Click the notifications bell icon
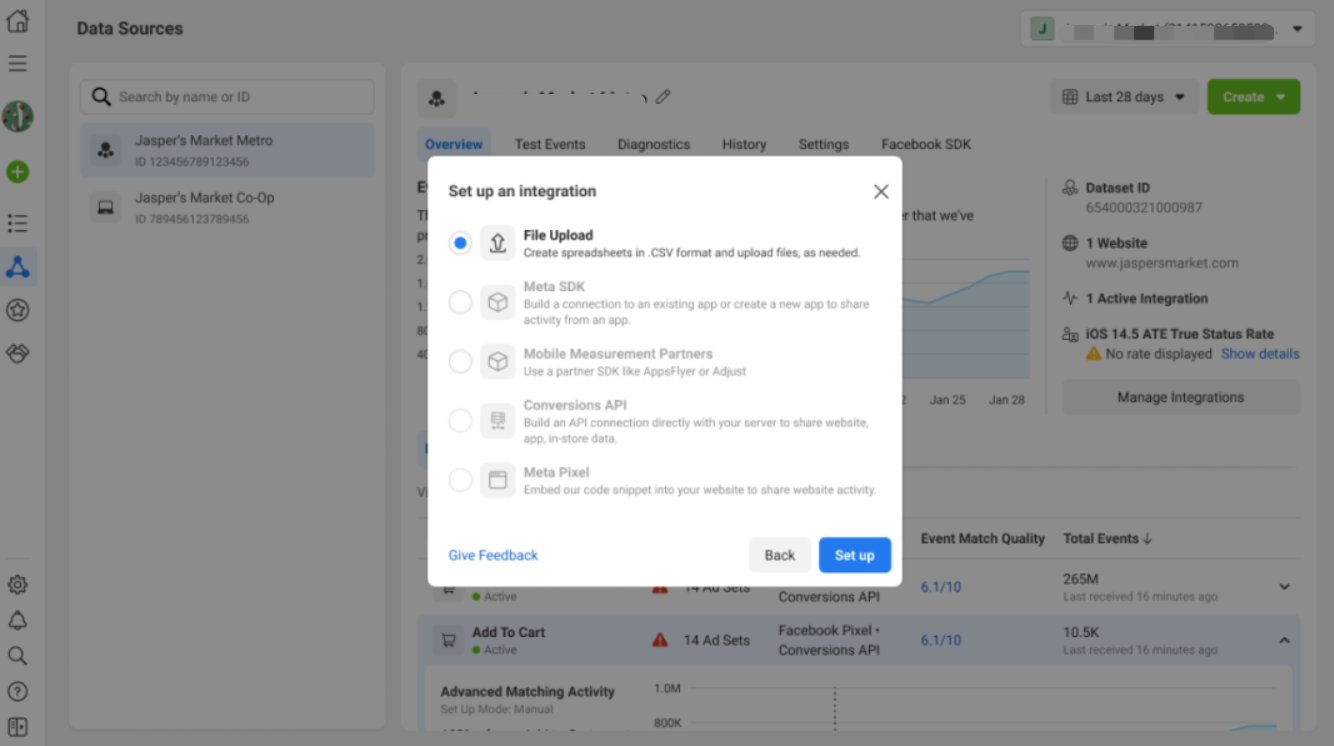Viewport: 1334px width, 746px height. pos(18,621)
